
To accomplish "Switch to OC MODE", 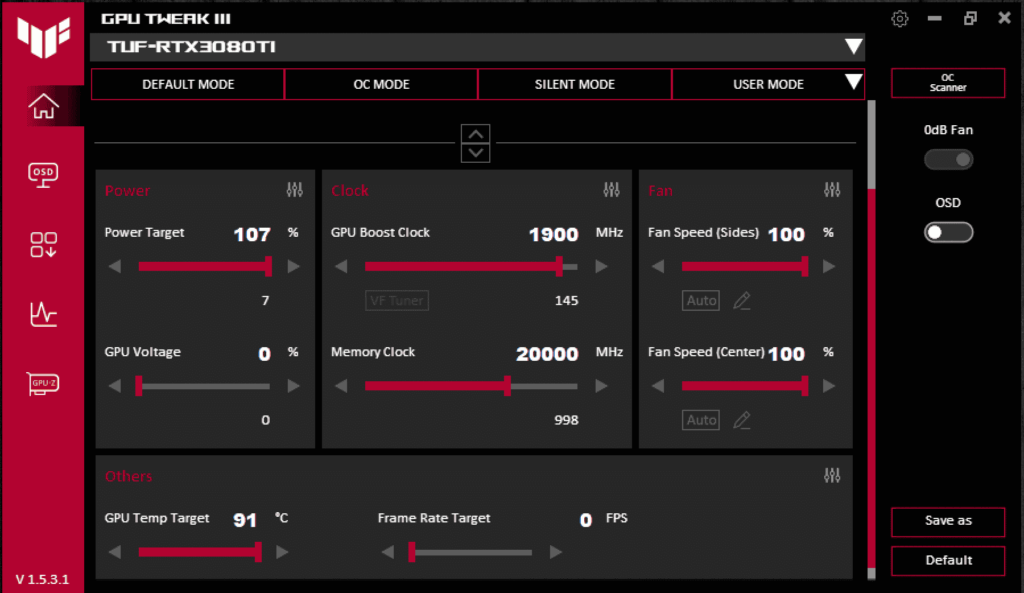I will tap(380, 84).
